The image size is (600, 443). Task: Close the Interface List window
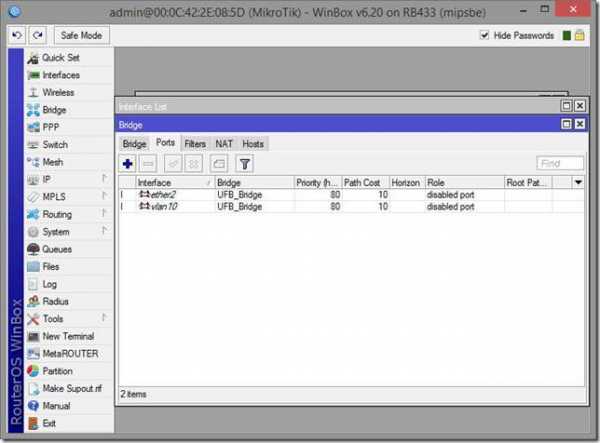tap(580, 106)
